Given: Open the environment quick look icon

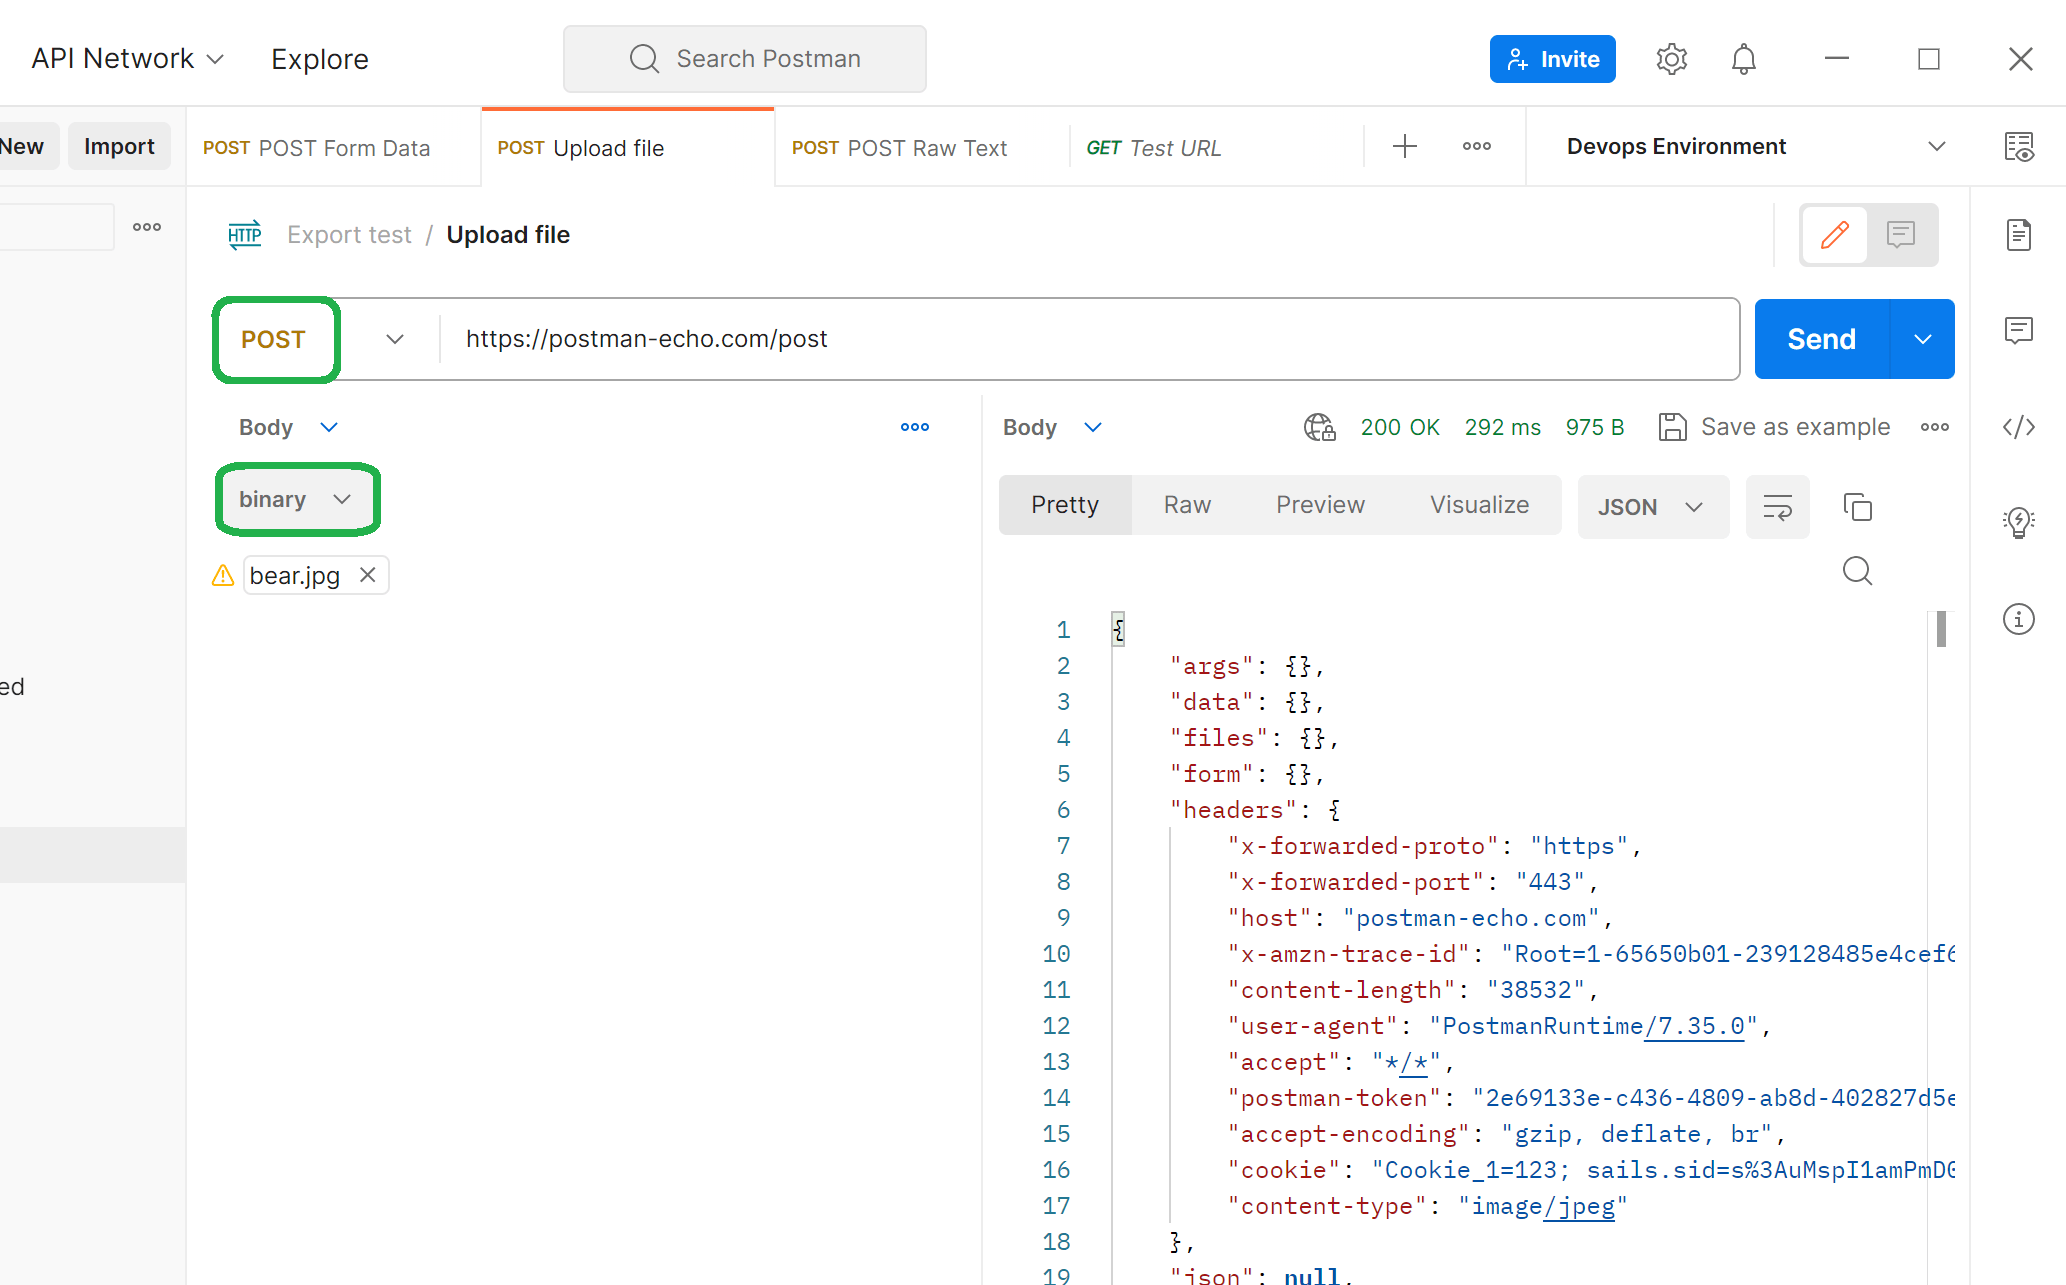Looking at the screenshot, I should 2020,146.
